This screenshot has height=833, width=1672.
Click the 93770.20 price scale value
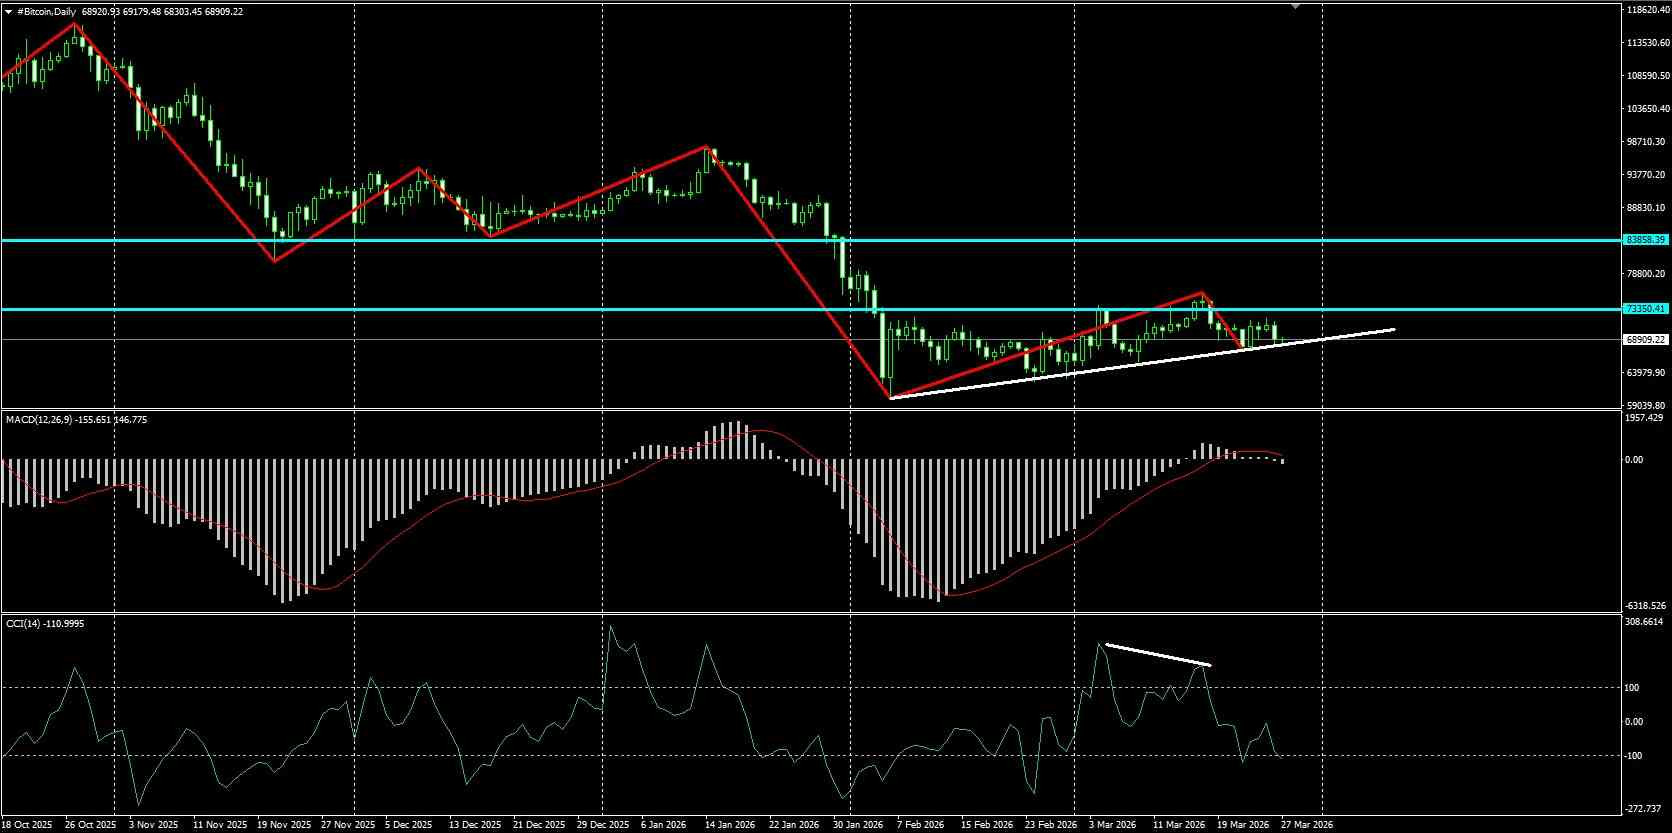pyautogui.click(x=1646, y=174)
